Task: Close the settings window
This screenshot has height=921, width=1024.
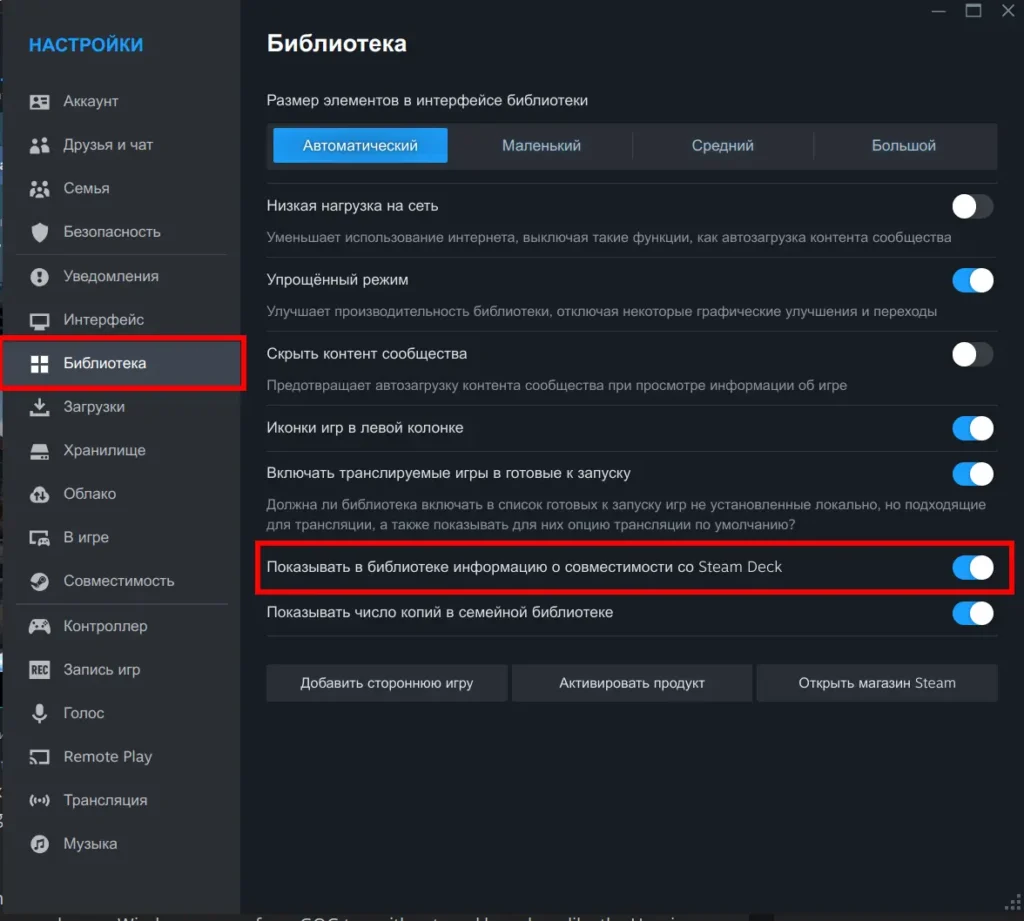Action: pyautogui.click(x=1008, y=10)
